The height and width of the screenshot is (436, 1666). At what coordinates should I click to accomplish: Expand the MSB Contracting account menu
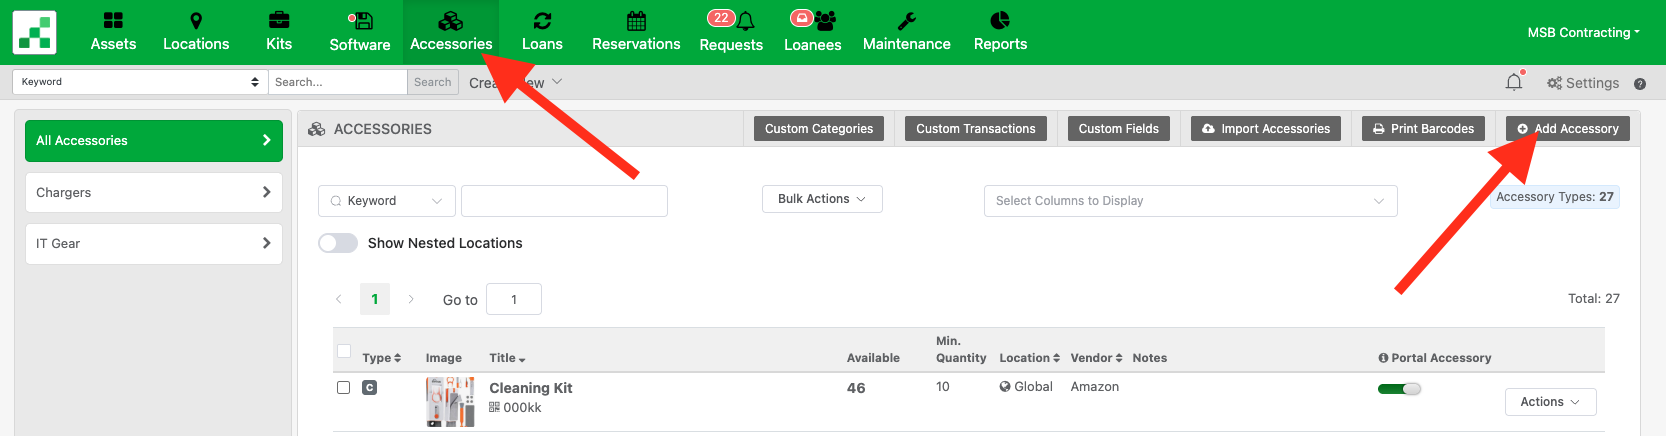click(x=1583, y=32)
